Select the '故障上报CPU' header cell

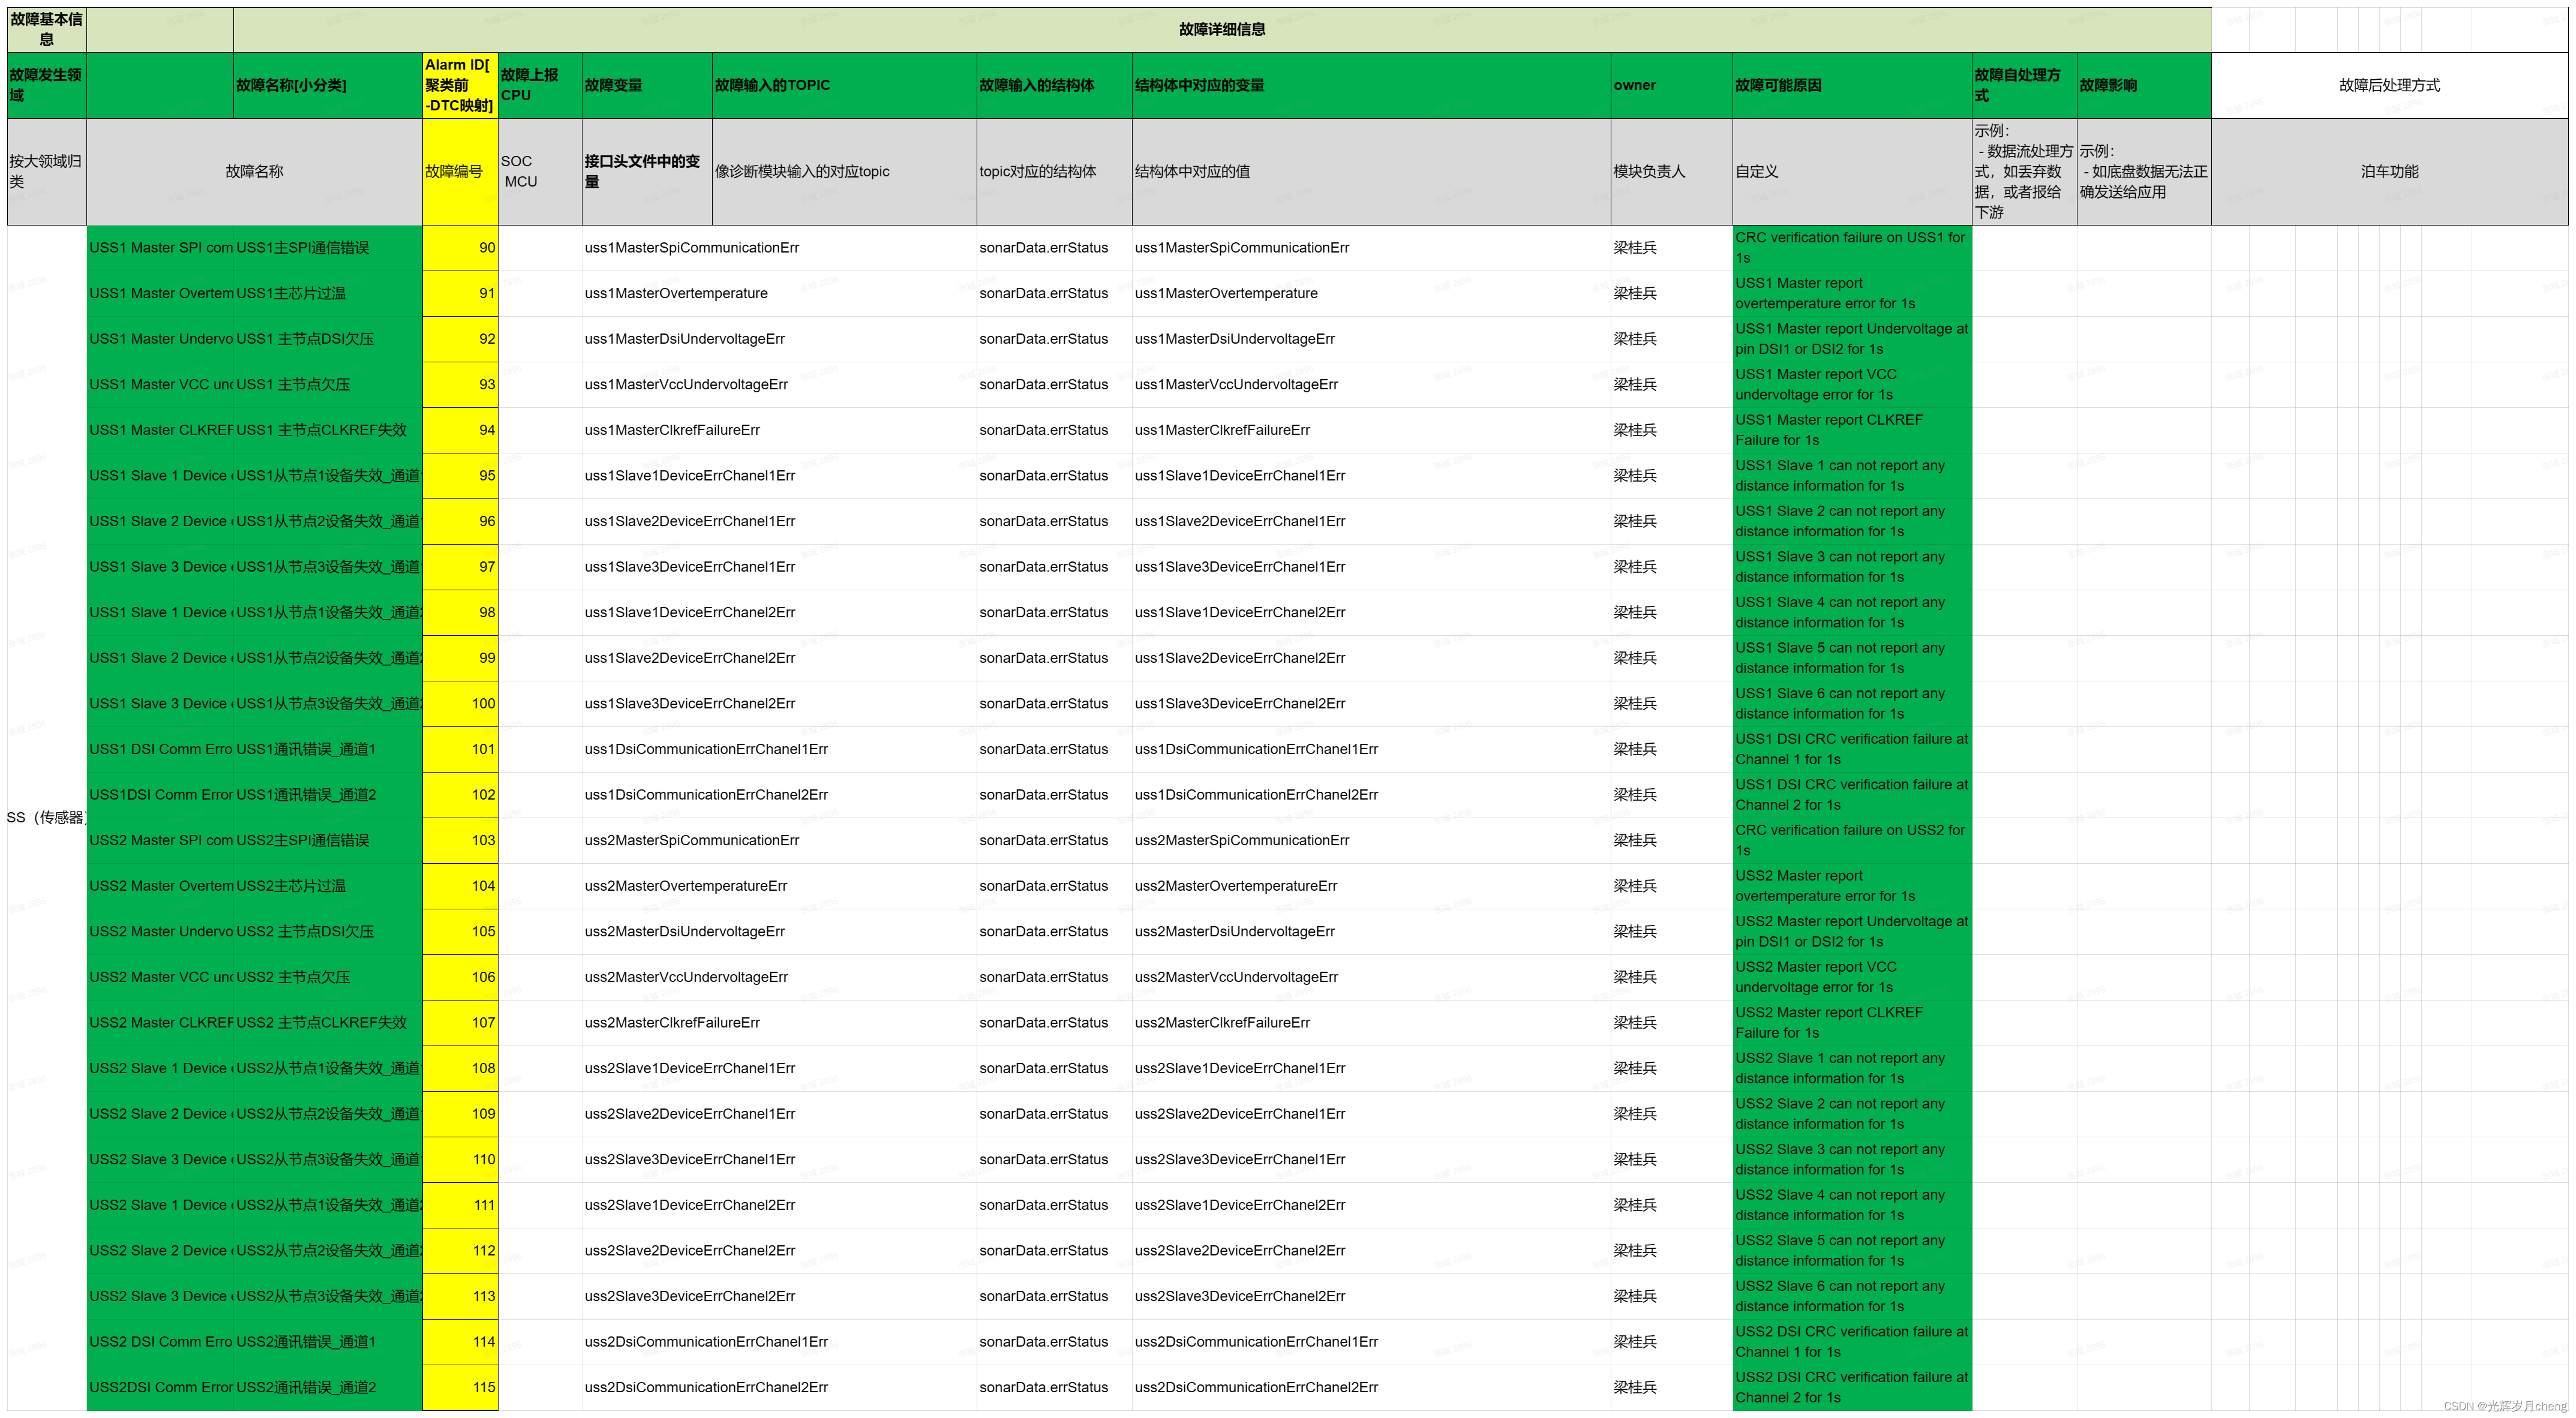click(x=540, y=86)
